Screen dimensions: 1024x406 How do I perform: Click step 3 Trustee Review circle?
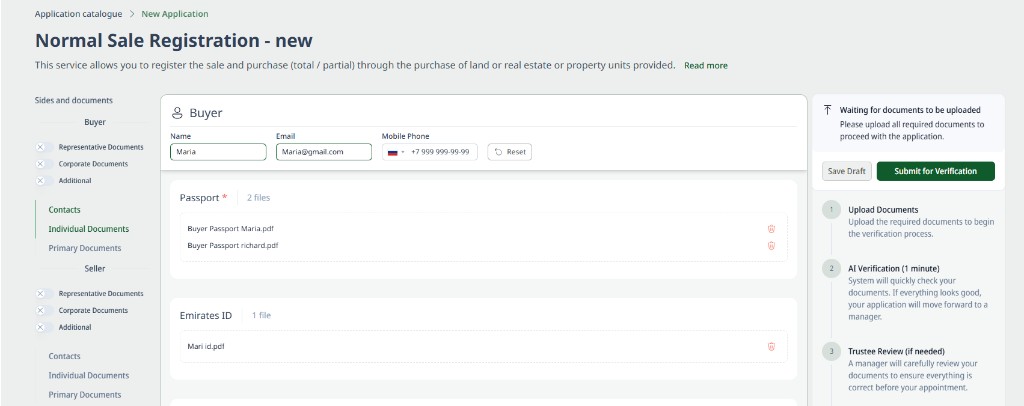(831, 351)
